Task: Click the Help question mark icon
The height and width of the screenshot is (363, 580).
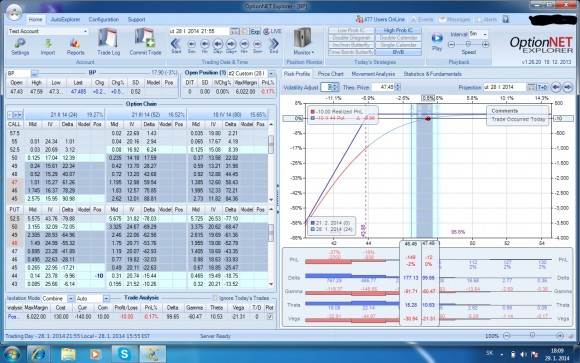Action: pyautogui.click(x=506, y=19)
